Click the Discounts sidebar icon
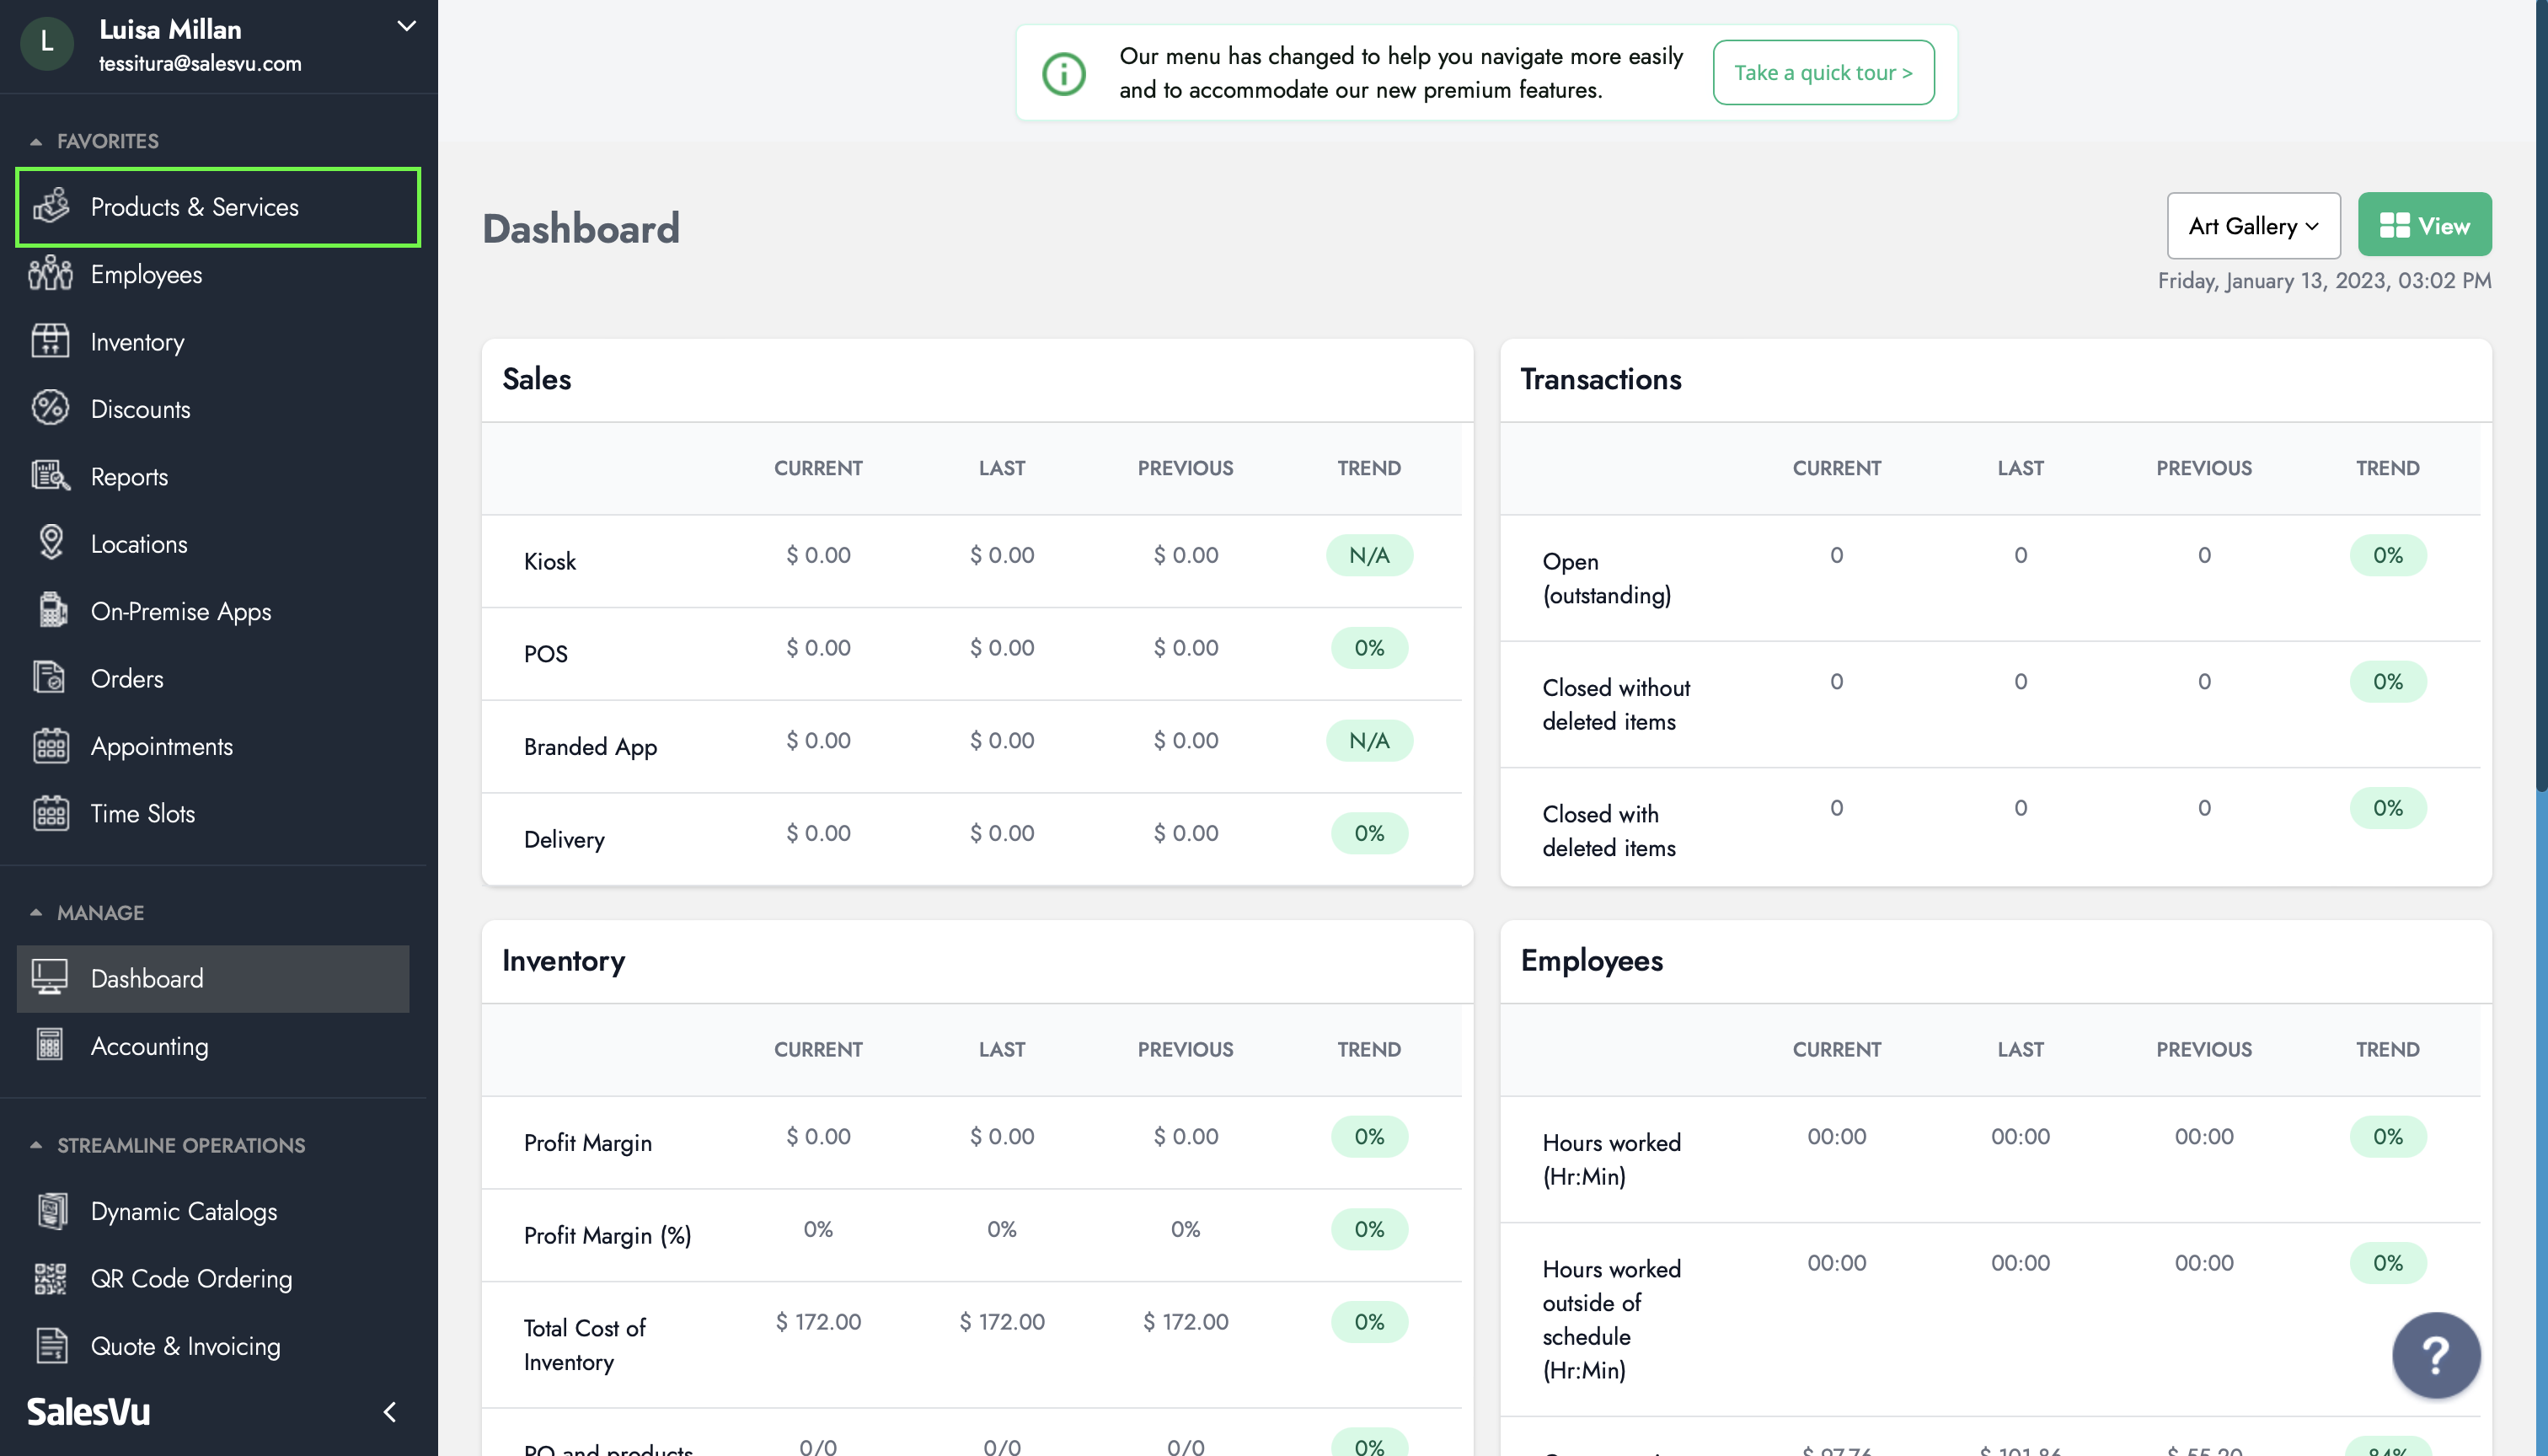The image size is (2548, 1456). coord(51,409)
